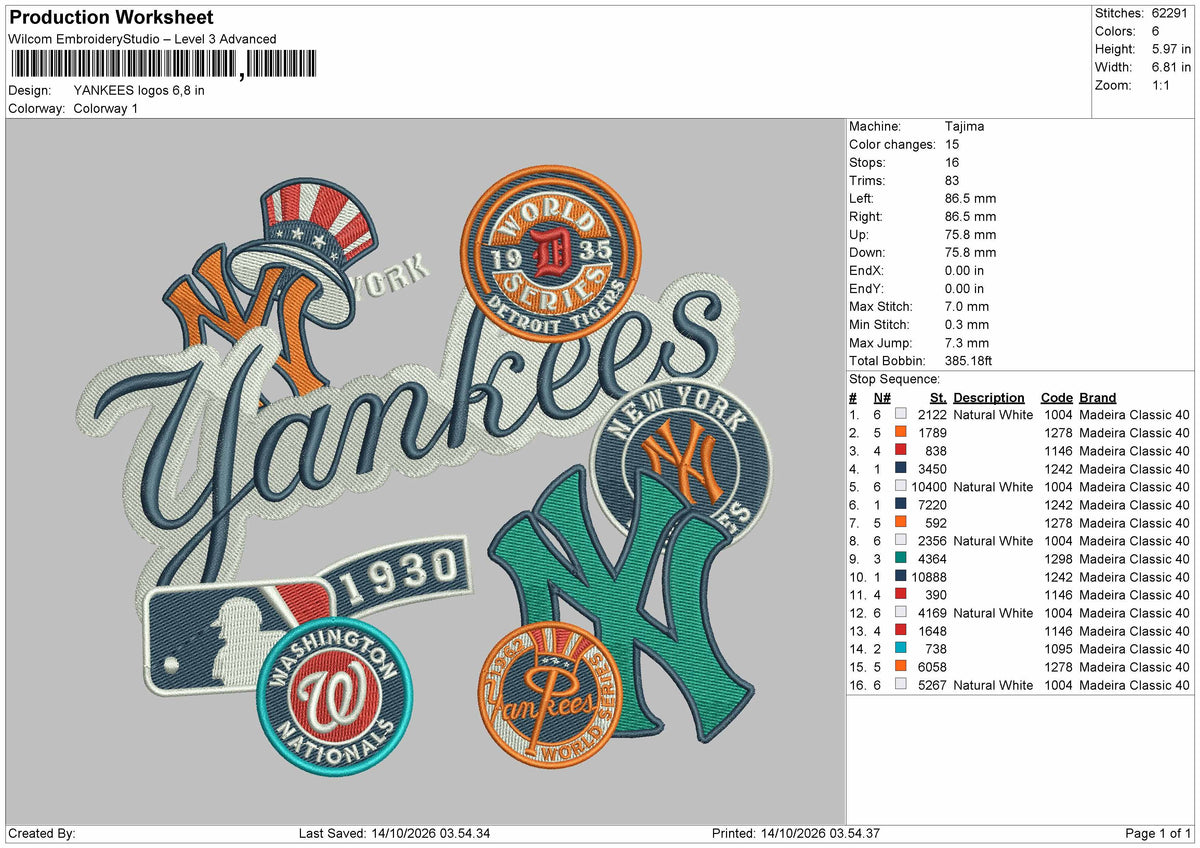The height and width of the screenshot is (848, 1200).
Task: Click stitch count 1648 in stop 13
Action: [x=932, y=631]
